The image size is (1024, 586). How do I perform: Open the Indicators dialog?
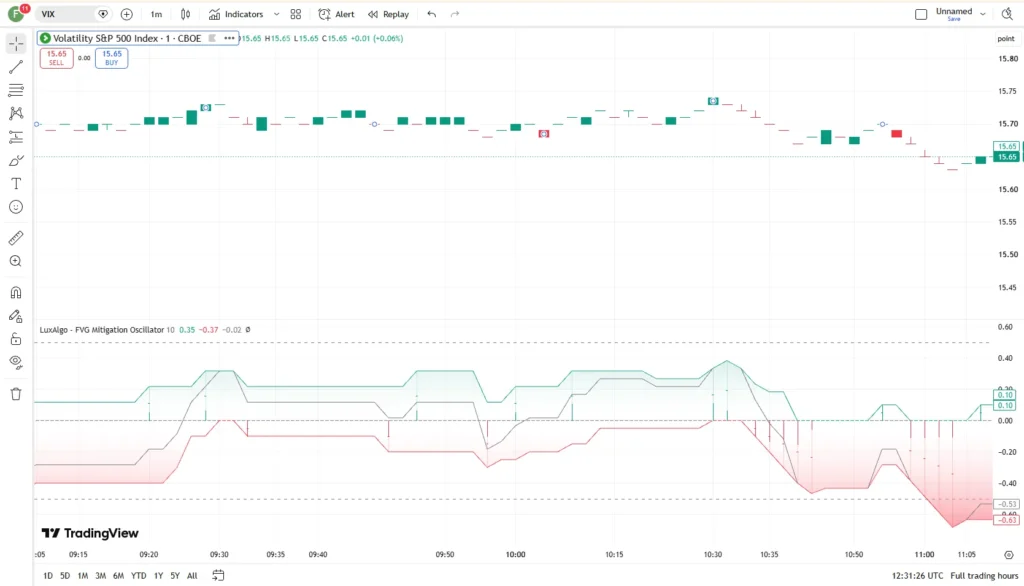[x=236, y=14]
